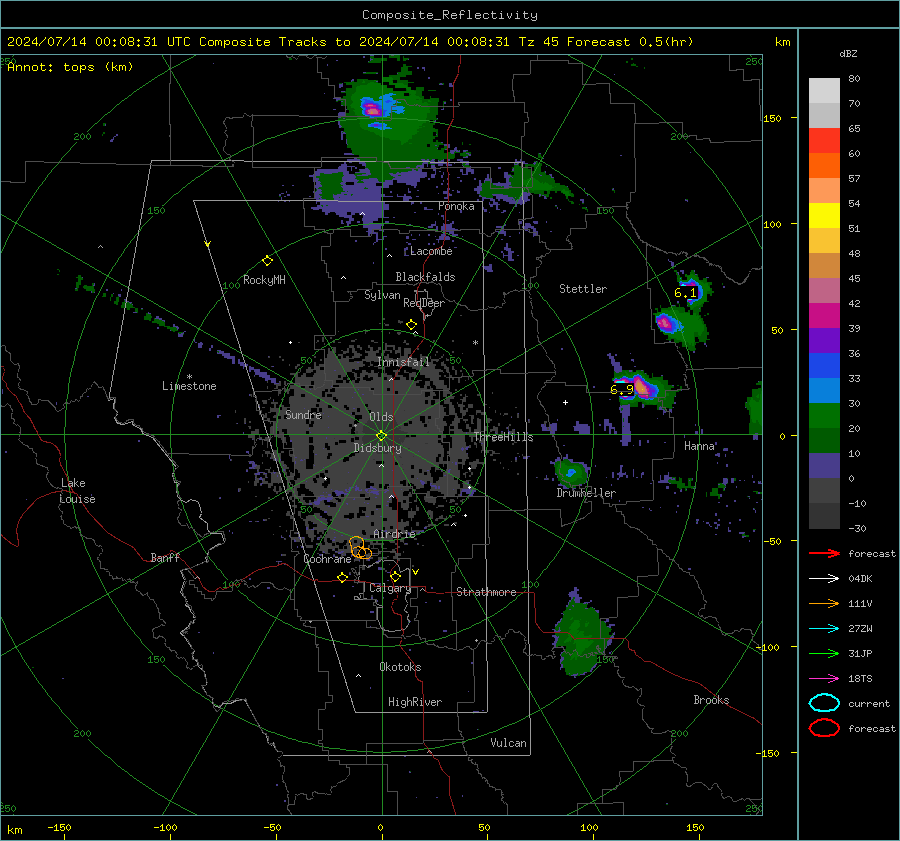Click the Hanna town label

699,446
